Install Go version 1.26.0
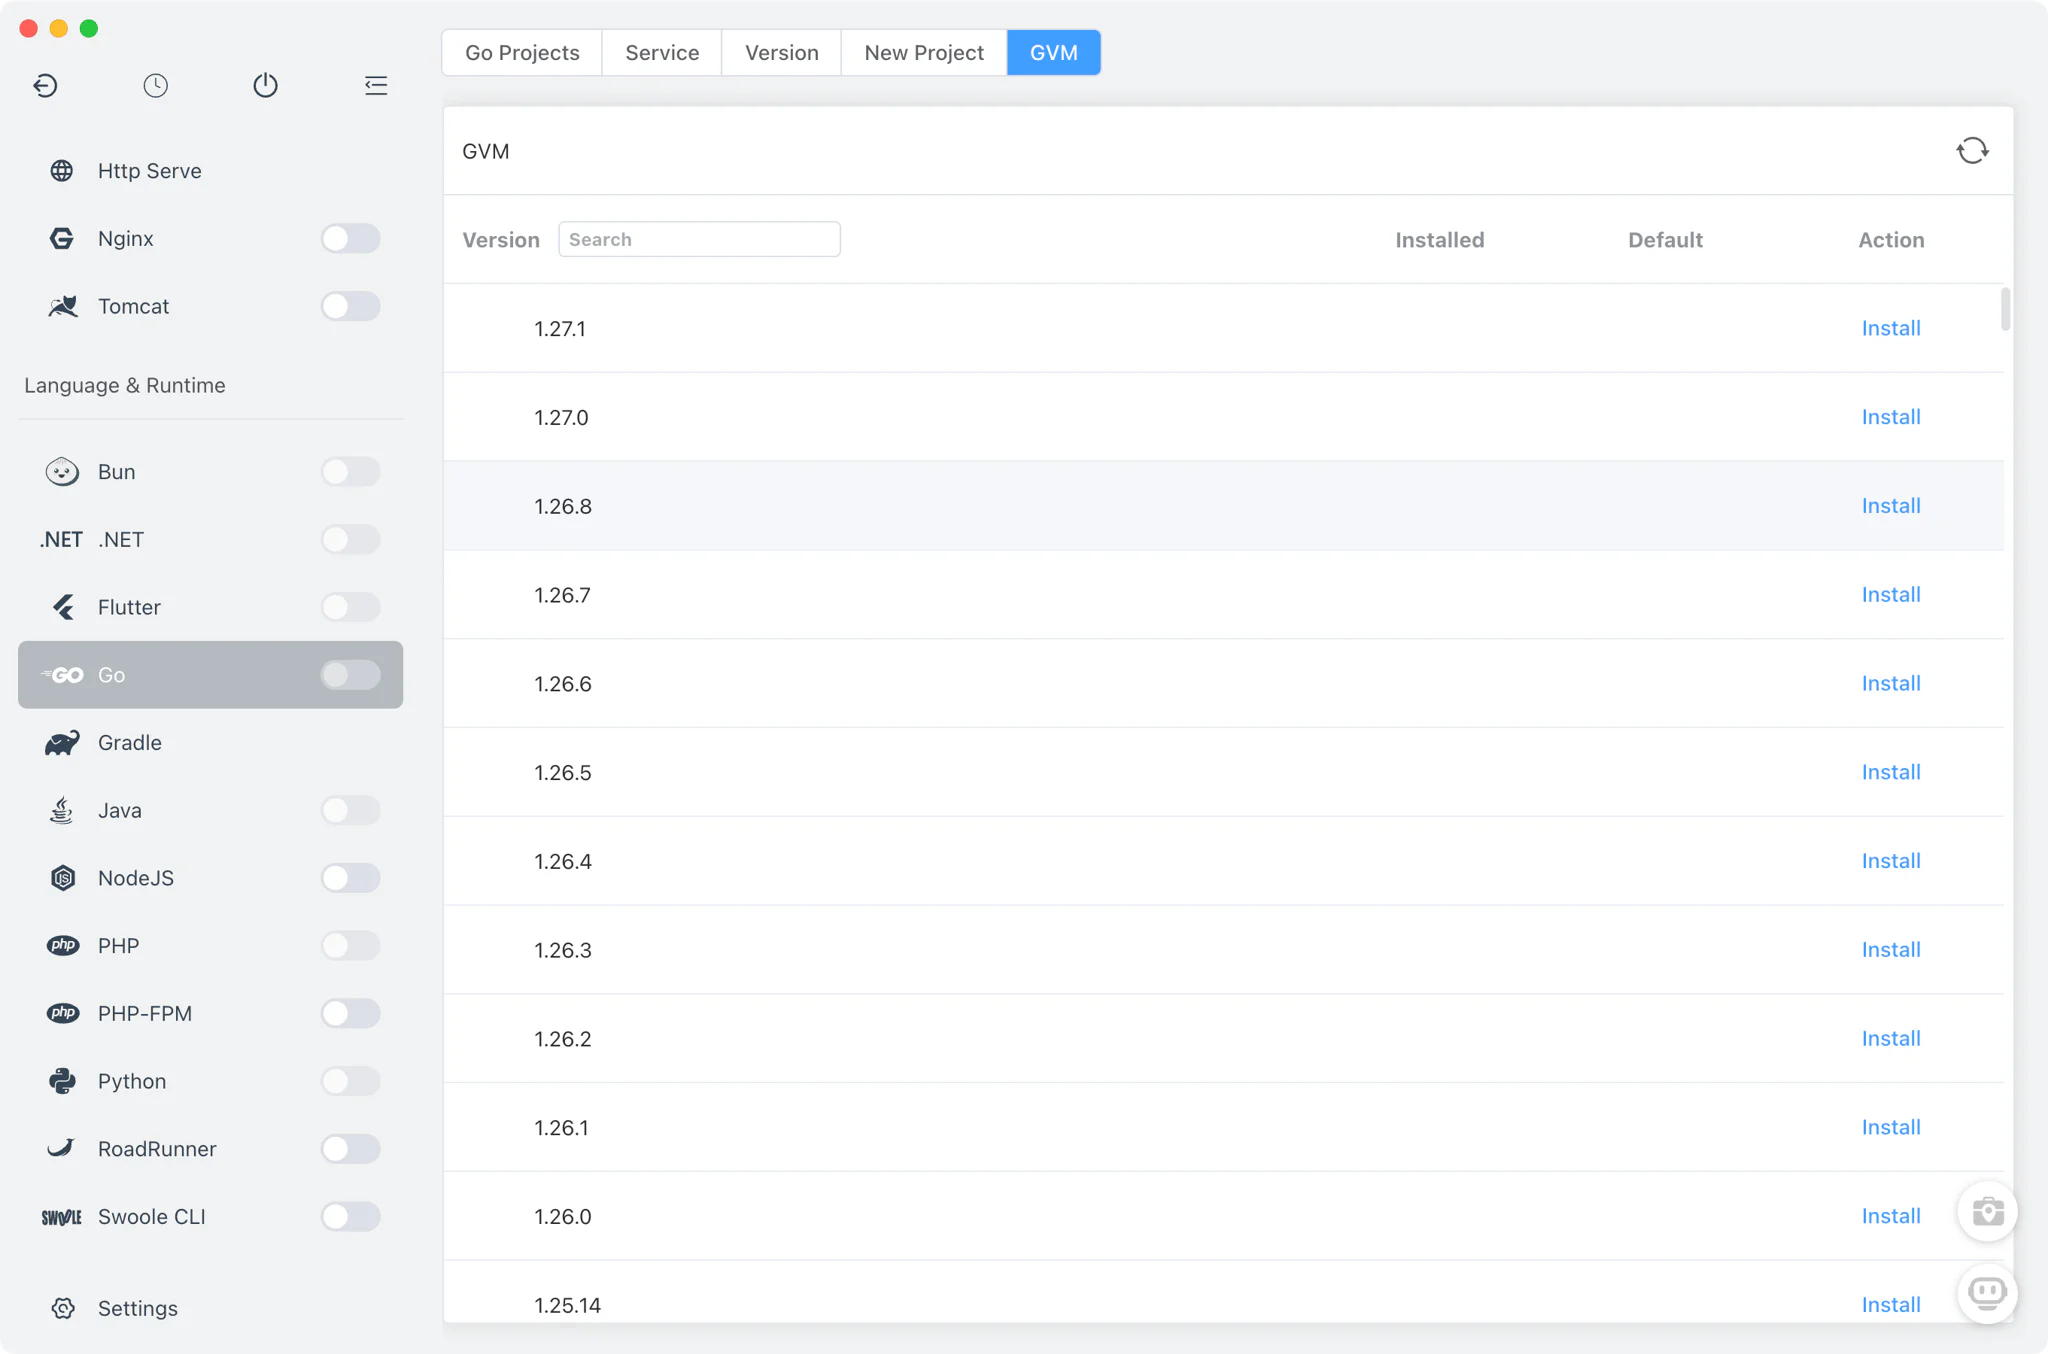Viewport: 2048px width, 1354px height. pos(1891,1216)
